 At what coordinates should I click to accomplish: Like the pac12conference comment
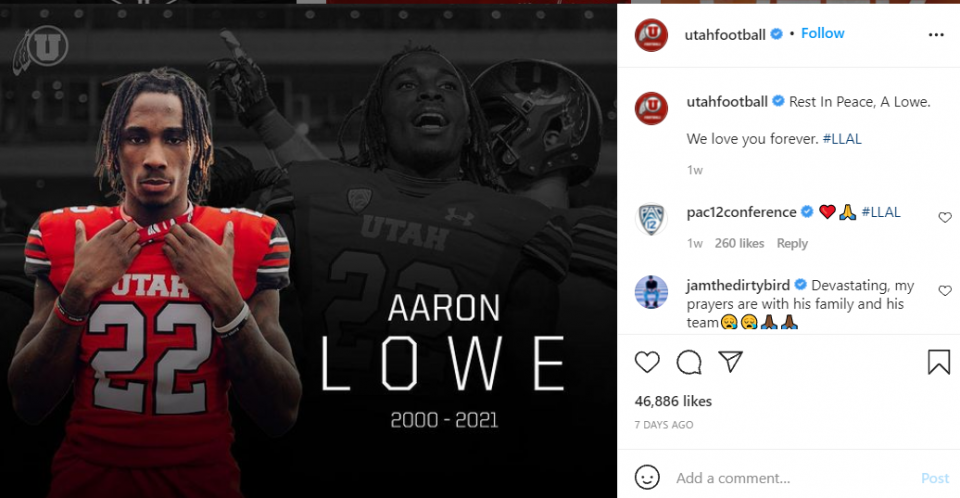click(945, 217)
